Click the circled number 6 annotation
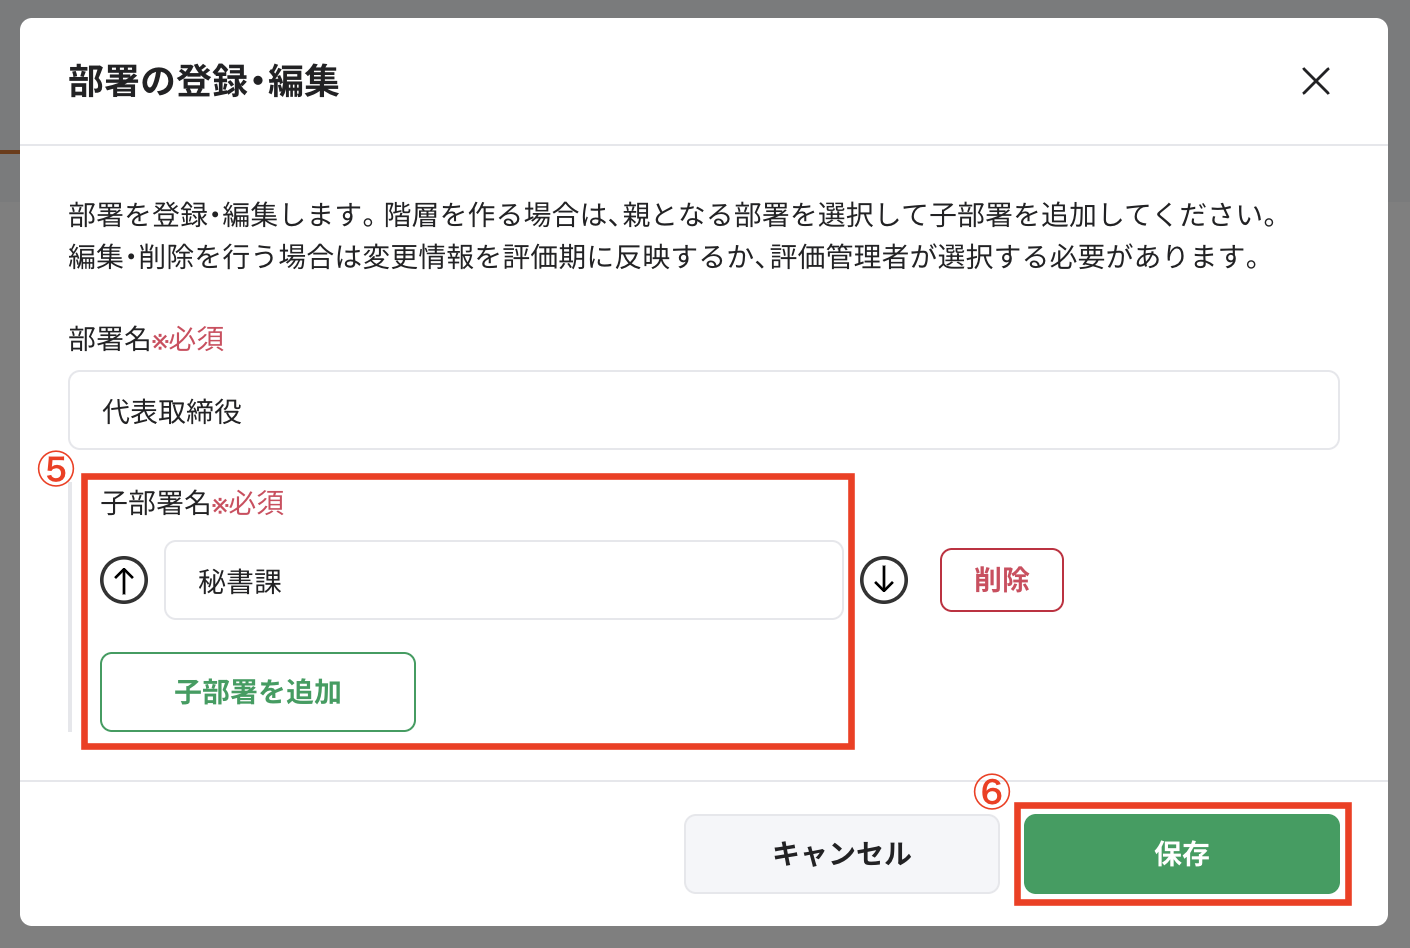This screenshot has width=1410, height=948. tap(991, 792)
